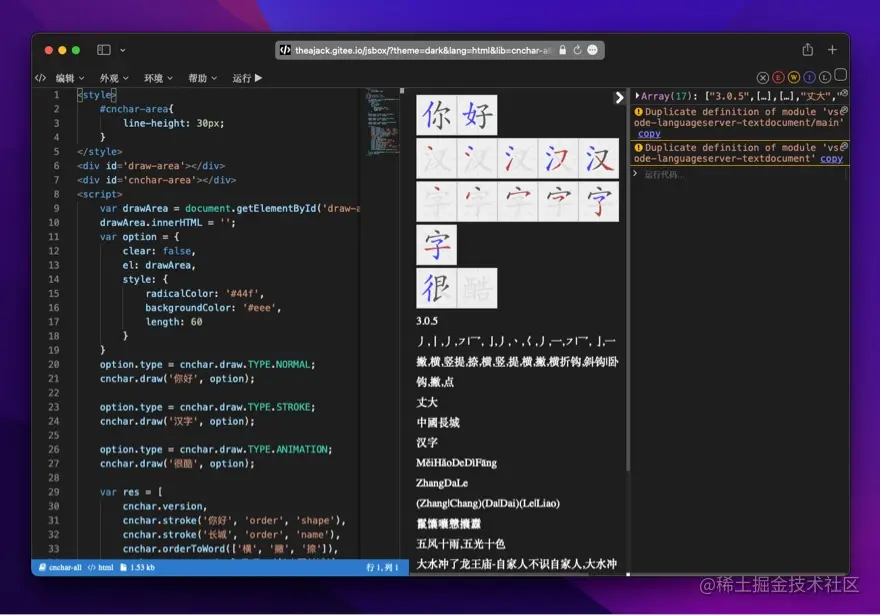Click the 汉字 output line
Viewport: 880px width, 615px height.
427,443
